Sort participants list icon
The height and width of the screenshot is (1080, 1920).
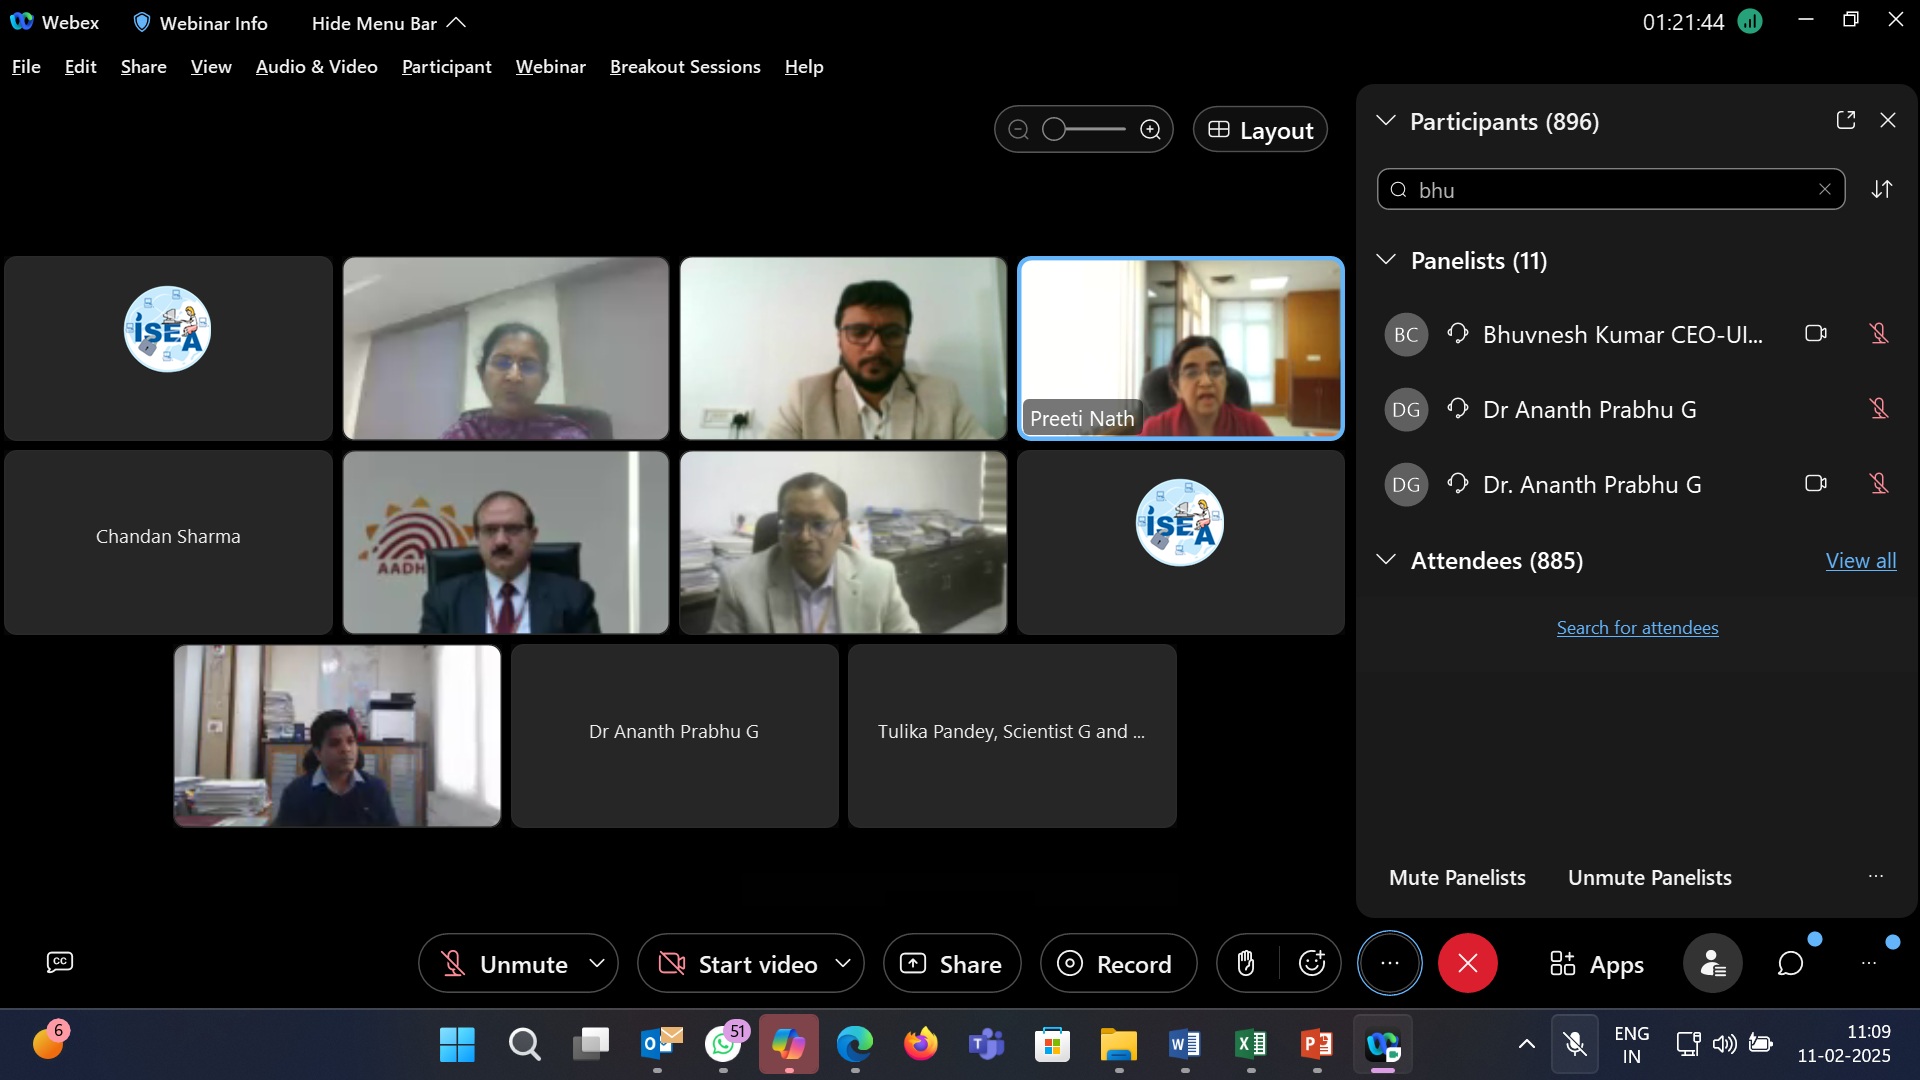[1882, 189]
